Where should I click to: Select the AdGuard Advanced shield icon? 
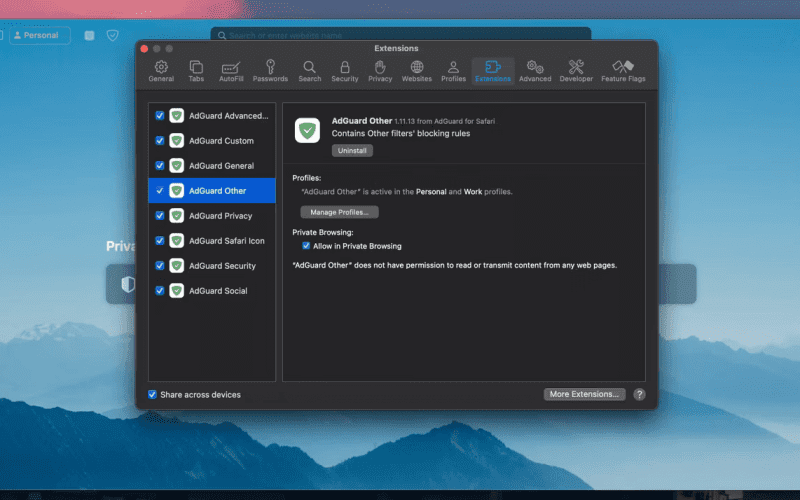tap(177, 115)
